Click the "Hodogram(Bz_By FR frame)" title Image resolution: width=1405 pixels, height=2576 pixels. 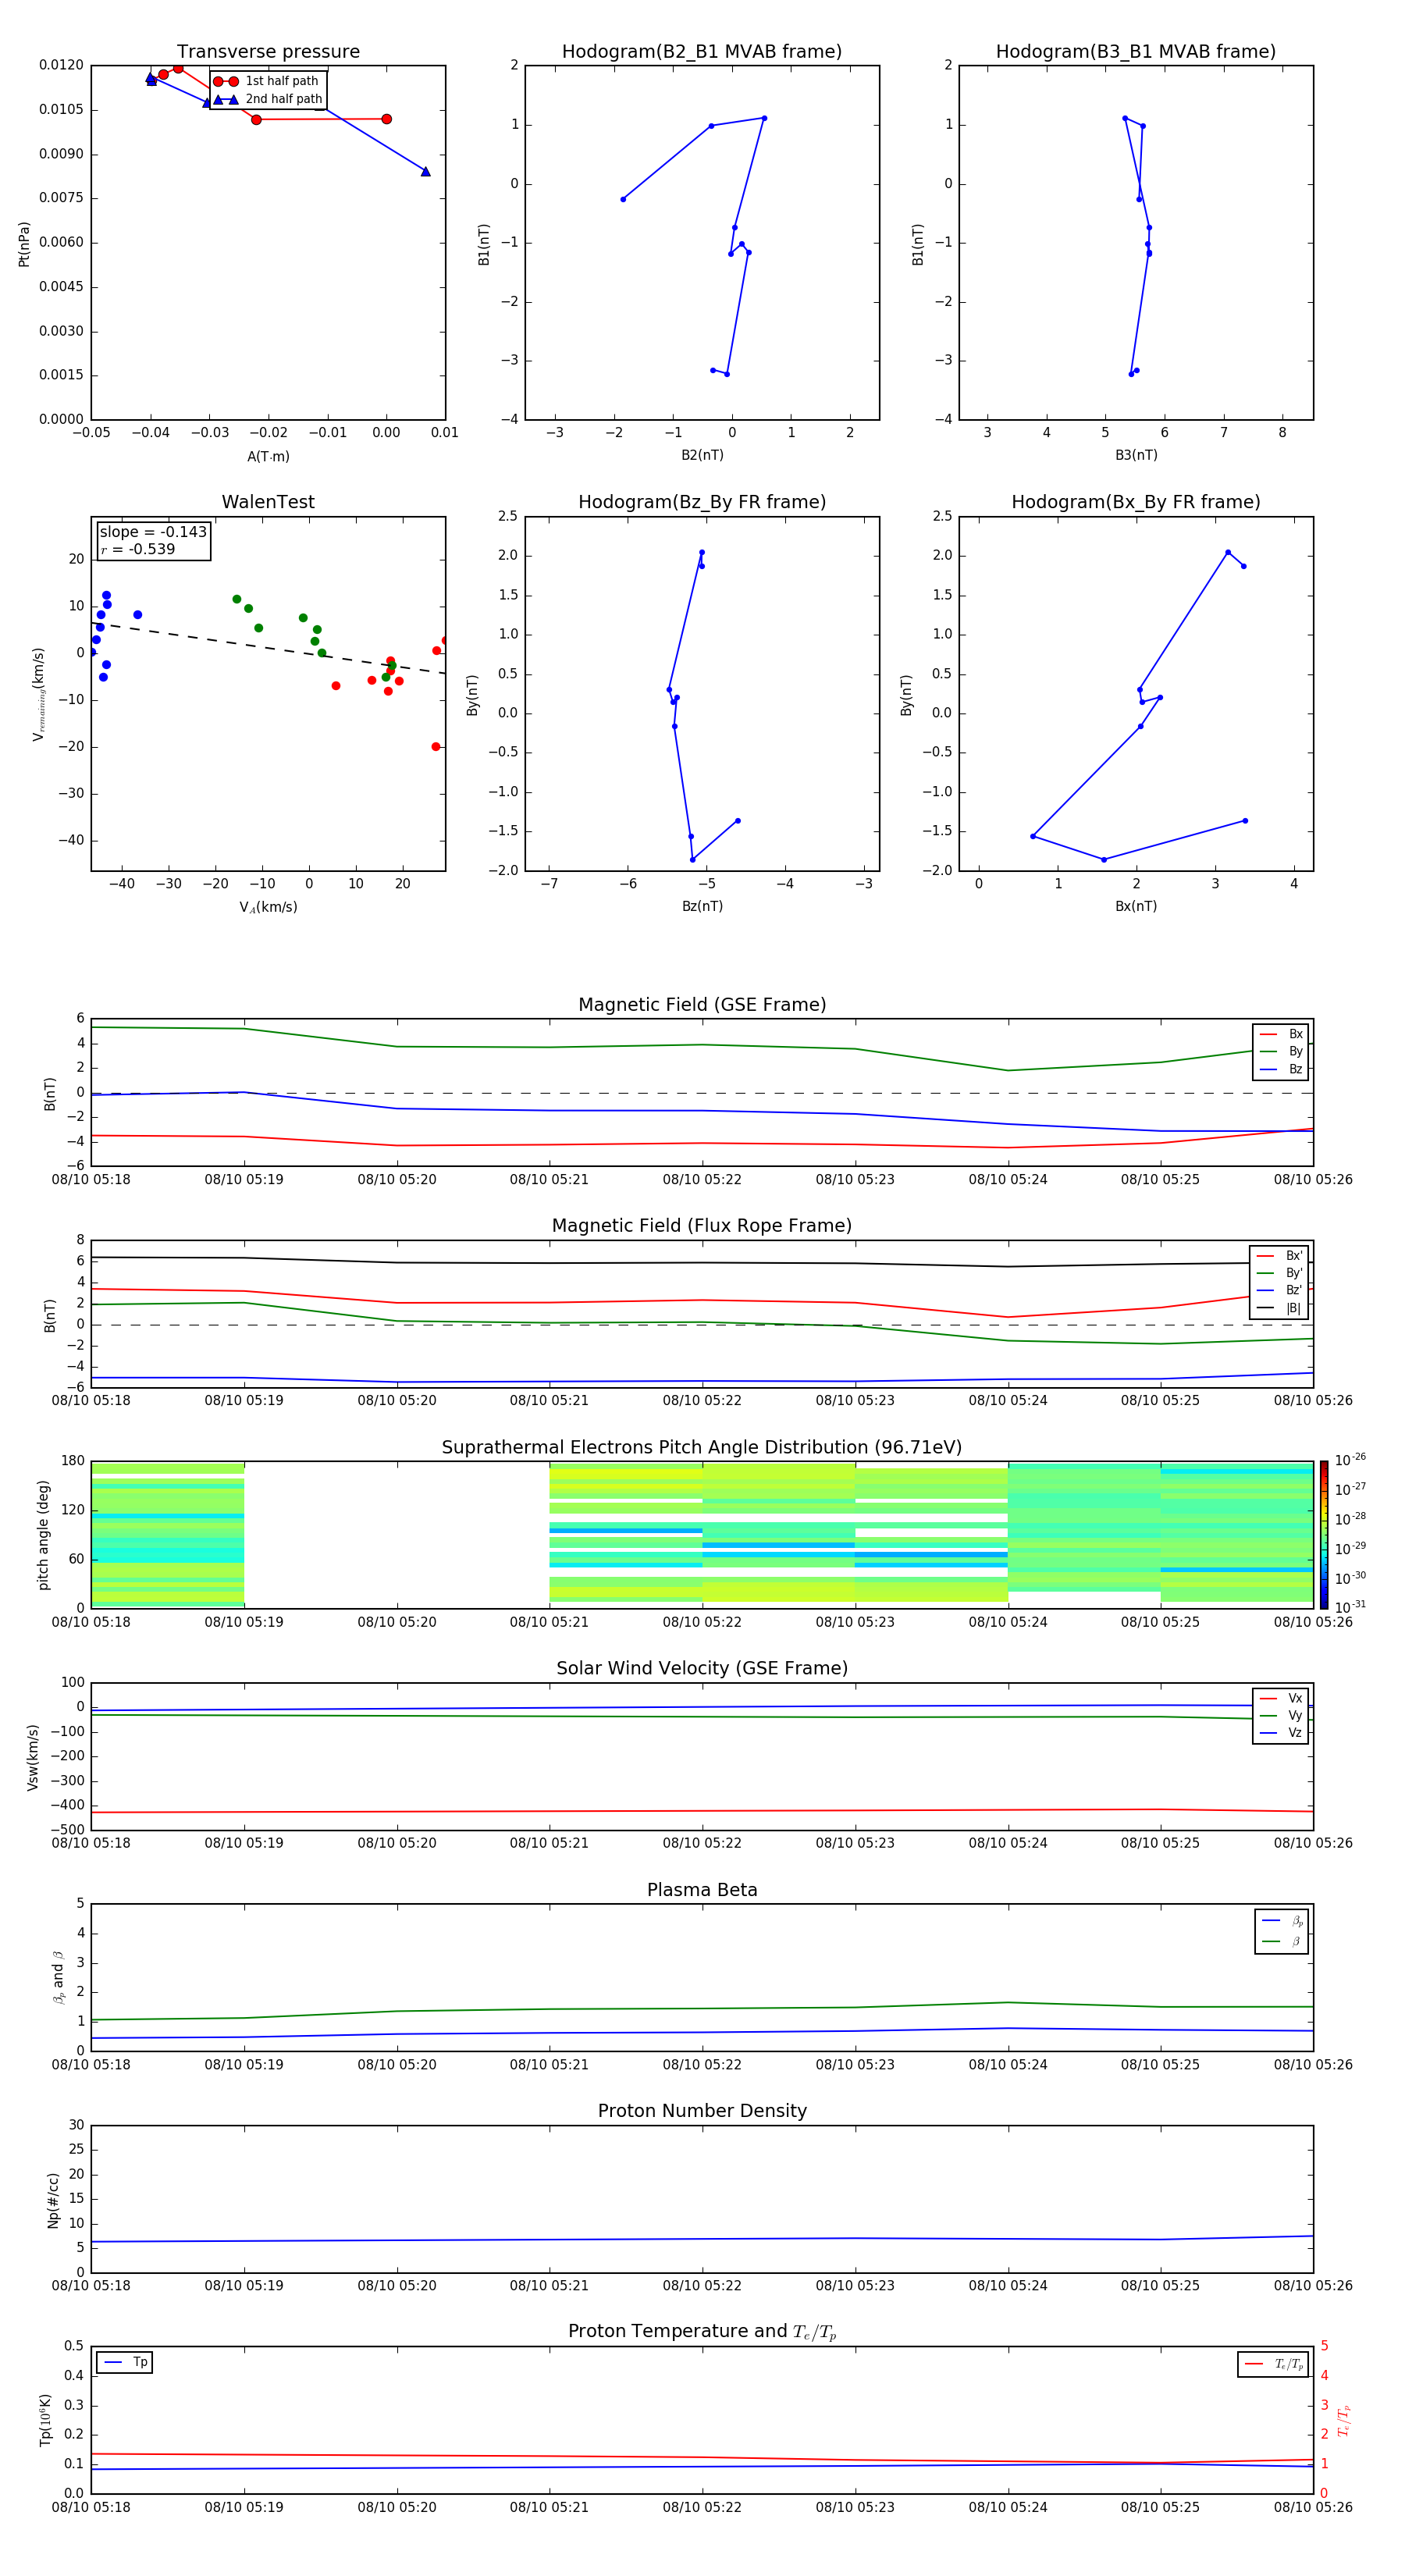point(702,502)
